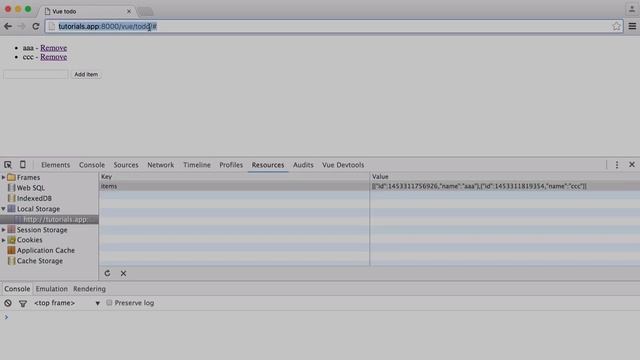Select Cache Storage in the sidebar
Viewport: 640px width, 360px height.
[x=40, y=261]
